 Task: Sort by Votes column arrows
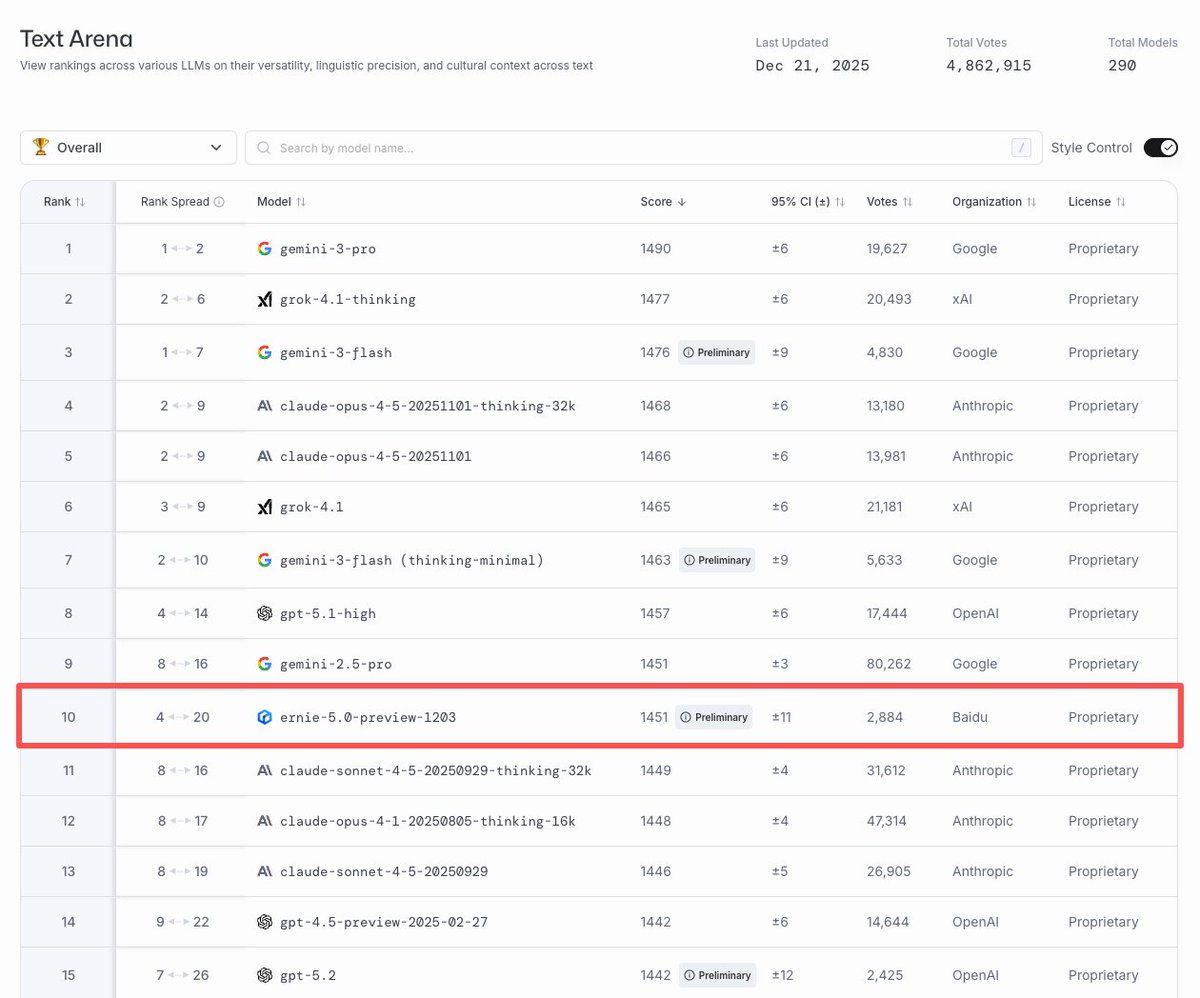click(x=907, y=202)
